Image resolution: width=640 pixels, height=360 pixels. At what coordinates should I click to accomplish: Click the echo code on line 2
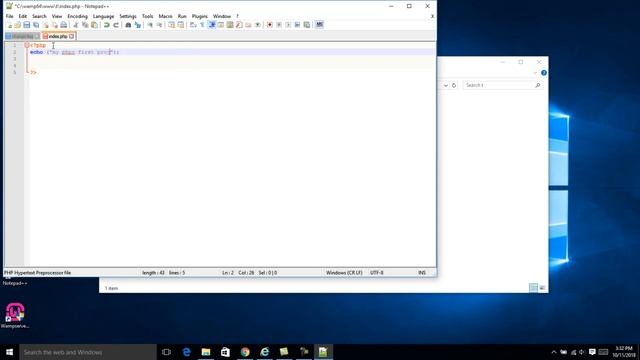36,52
